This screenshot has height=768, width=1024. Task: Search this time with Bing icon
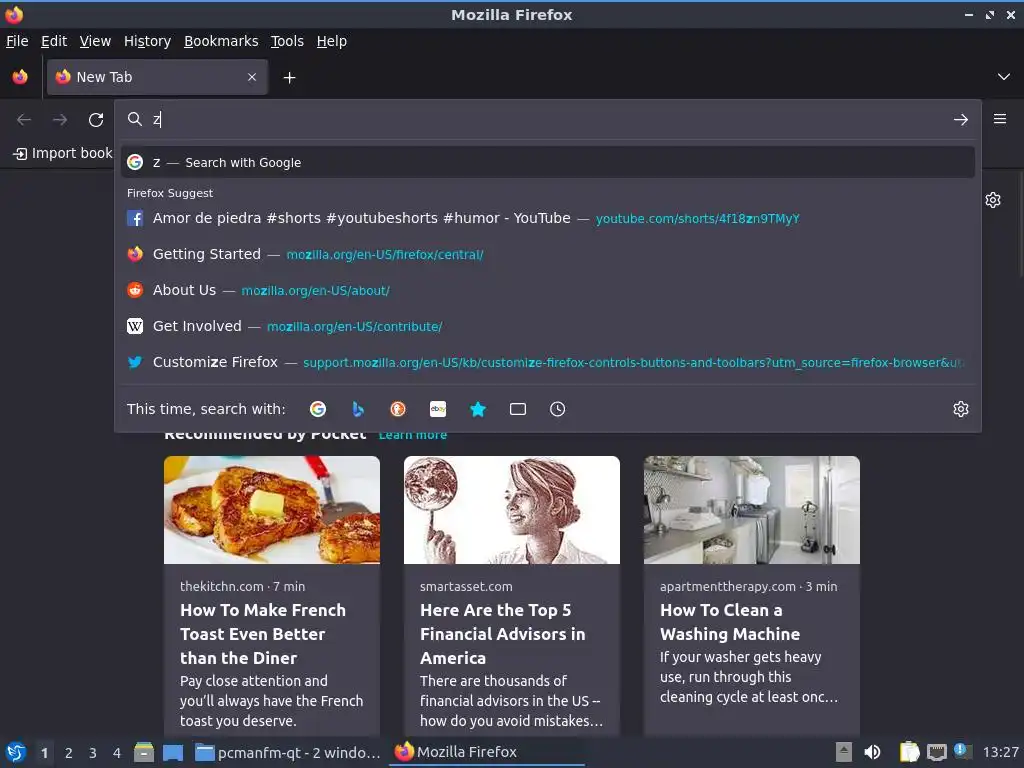358,409
